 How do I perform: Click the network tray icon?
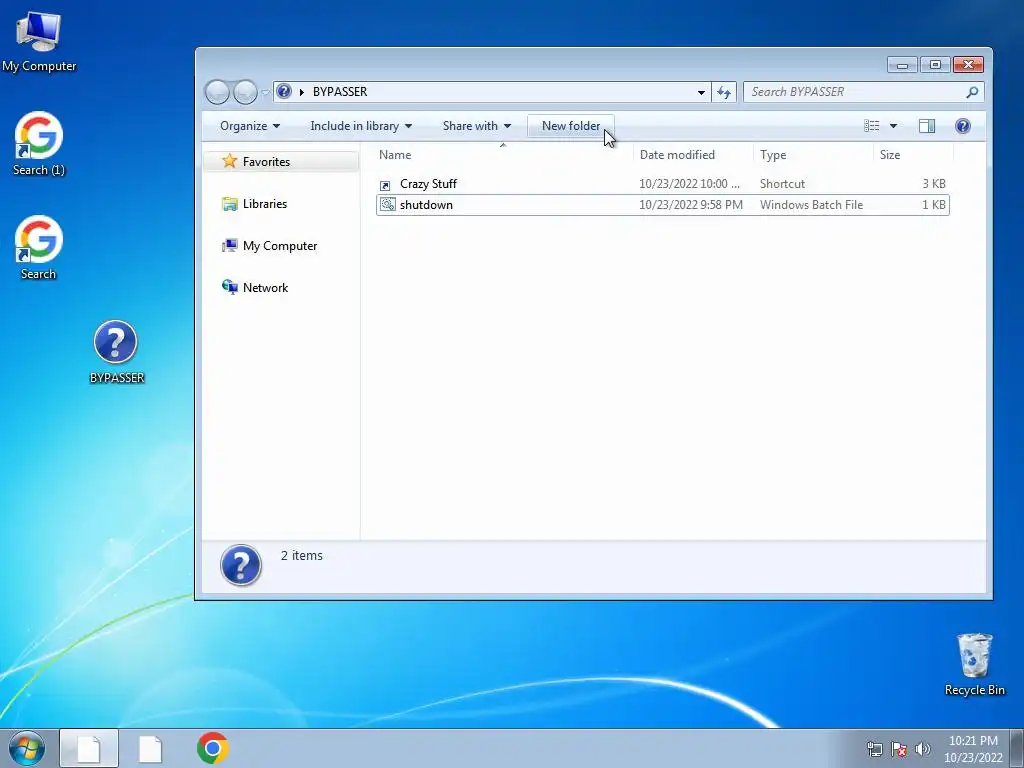point(874,748)
